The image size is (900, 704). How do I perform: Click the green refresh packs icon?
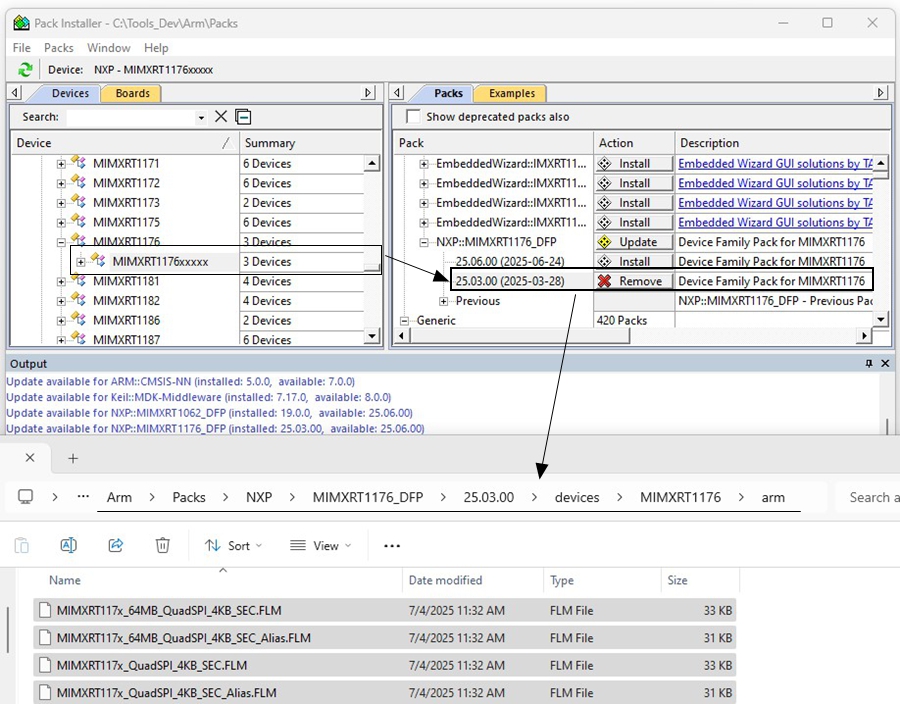[25, 69]
